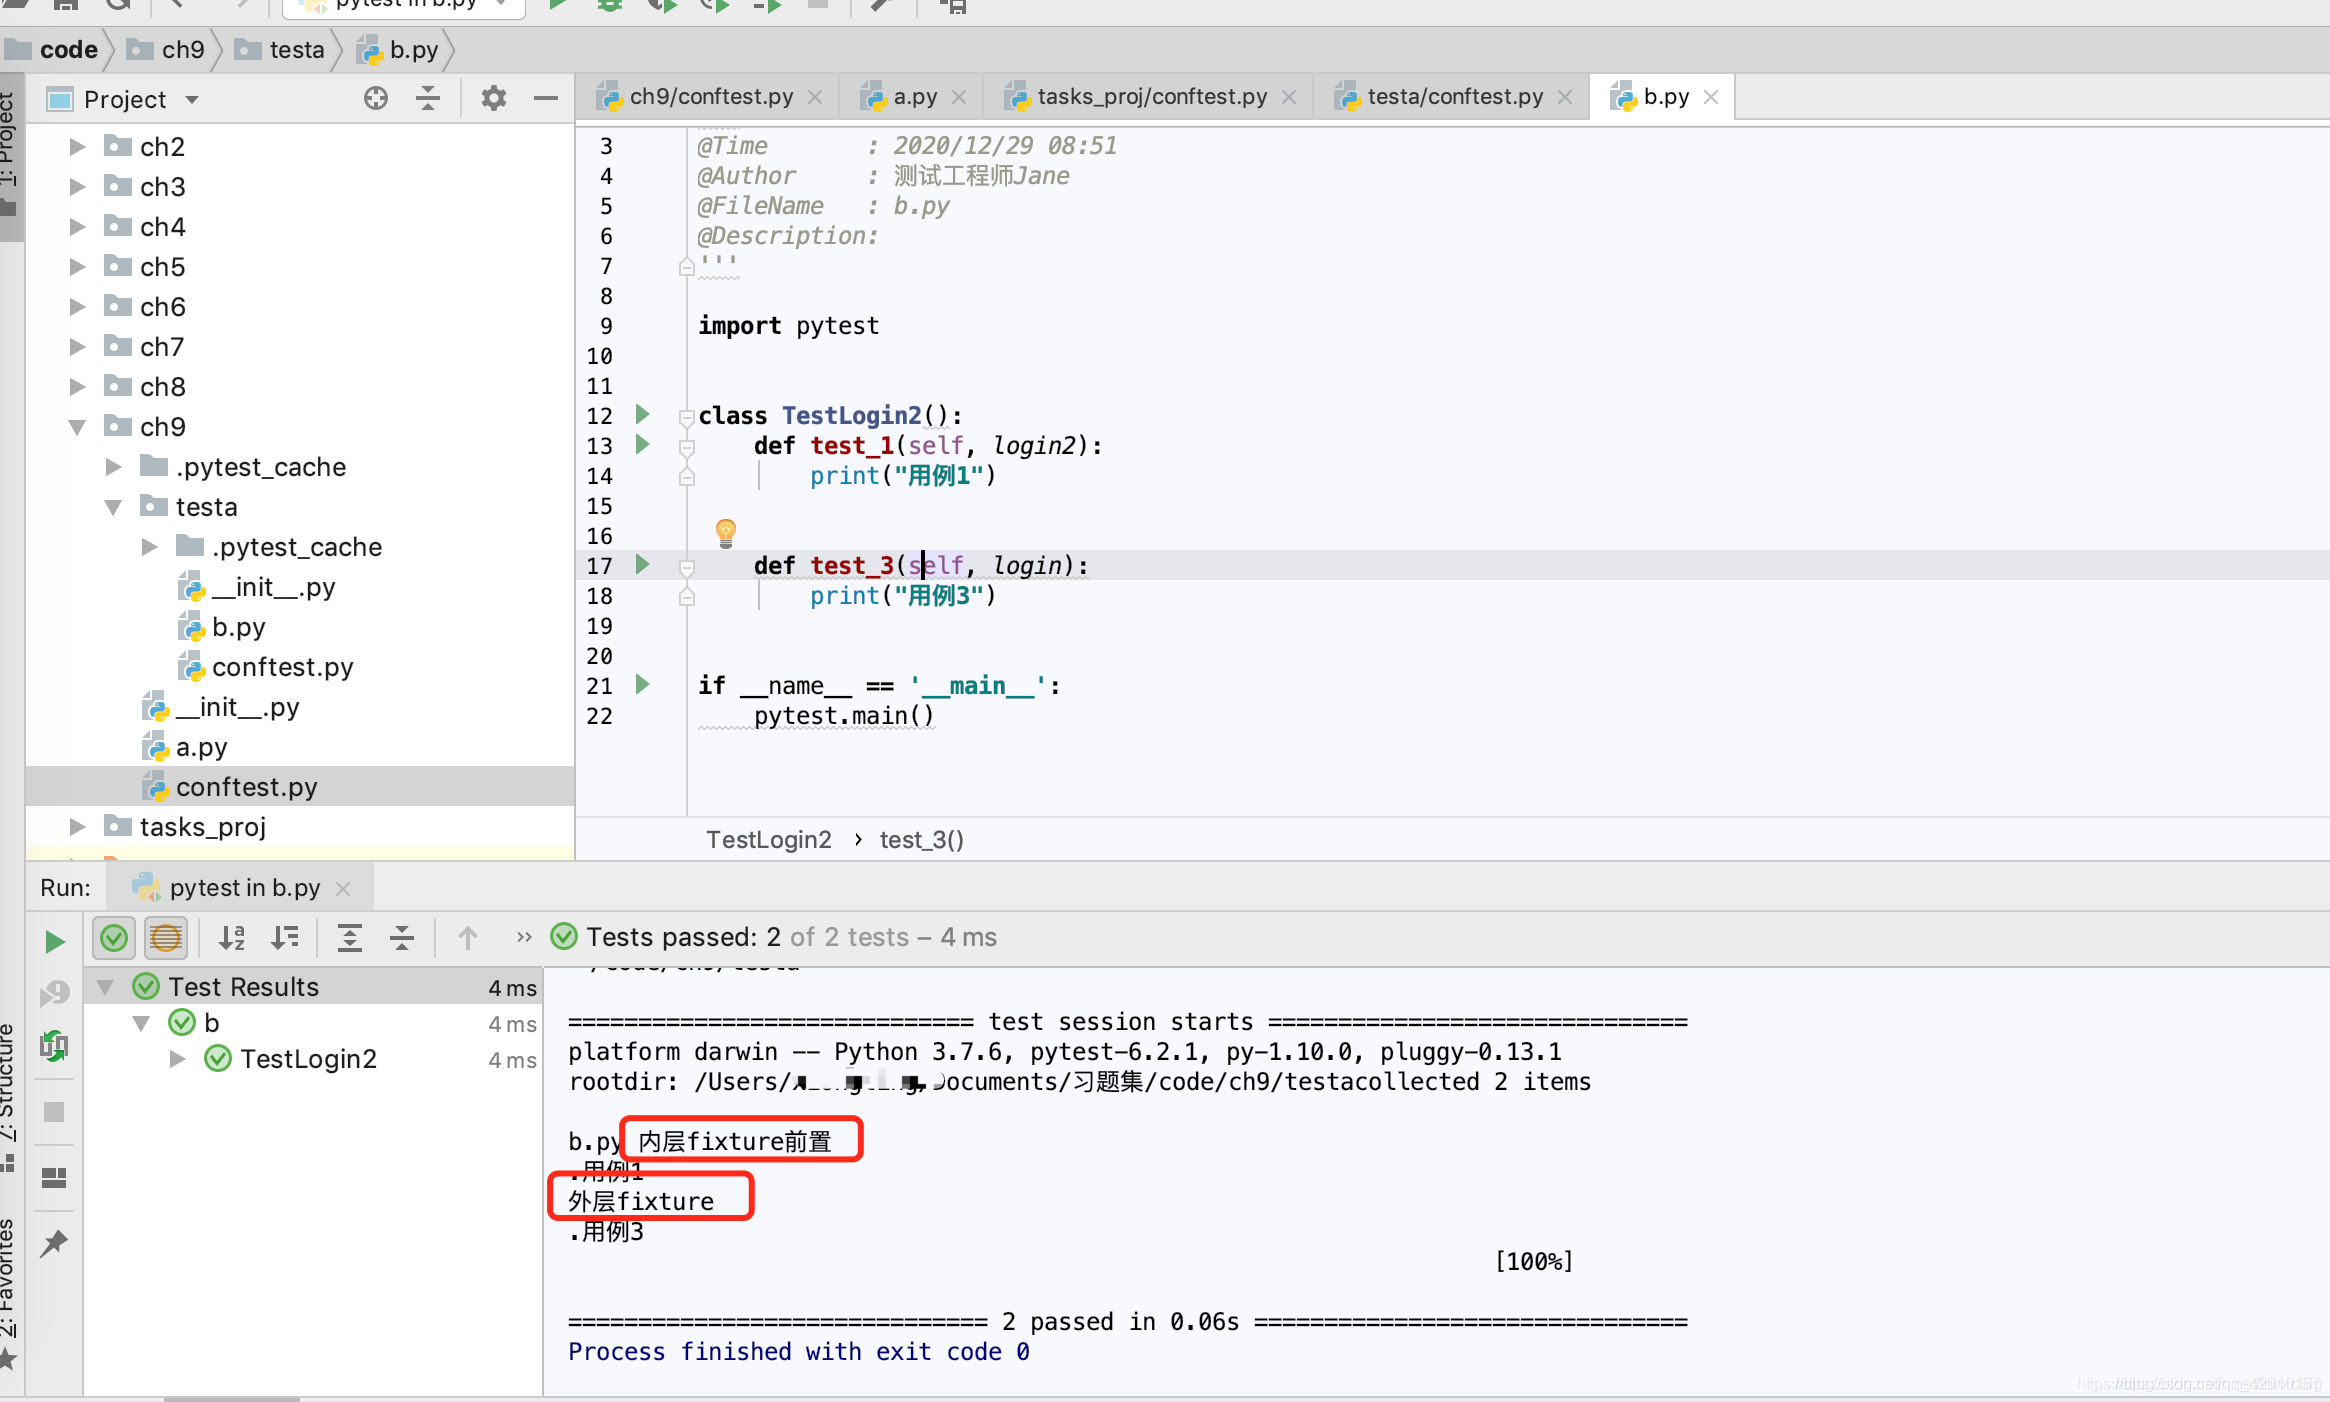
Task: Run TestLogin2 class from gutter
Action: click(x=643, y=415)
